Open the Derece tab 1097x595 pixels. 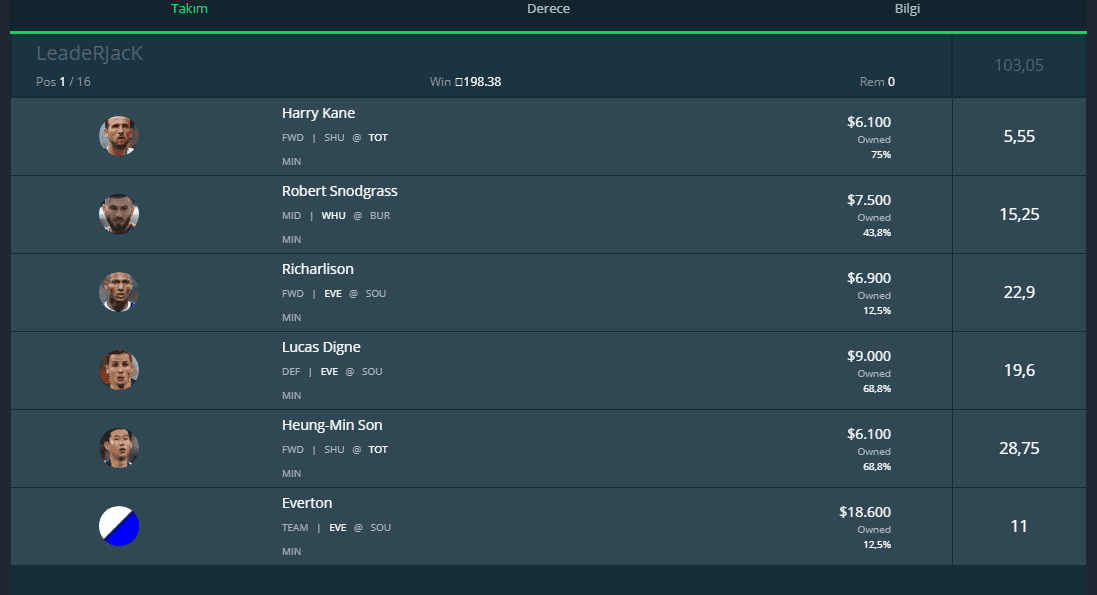[x=548, y=8]
